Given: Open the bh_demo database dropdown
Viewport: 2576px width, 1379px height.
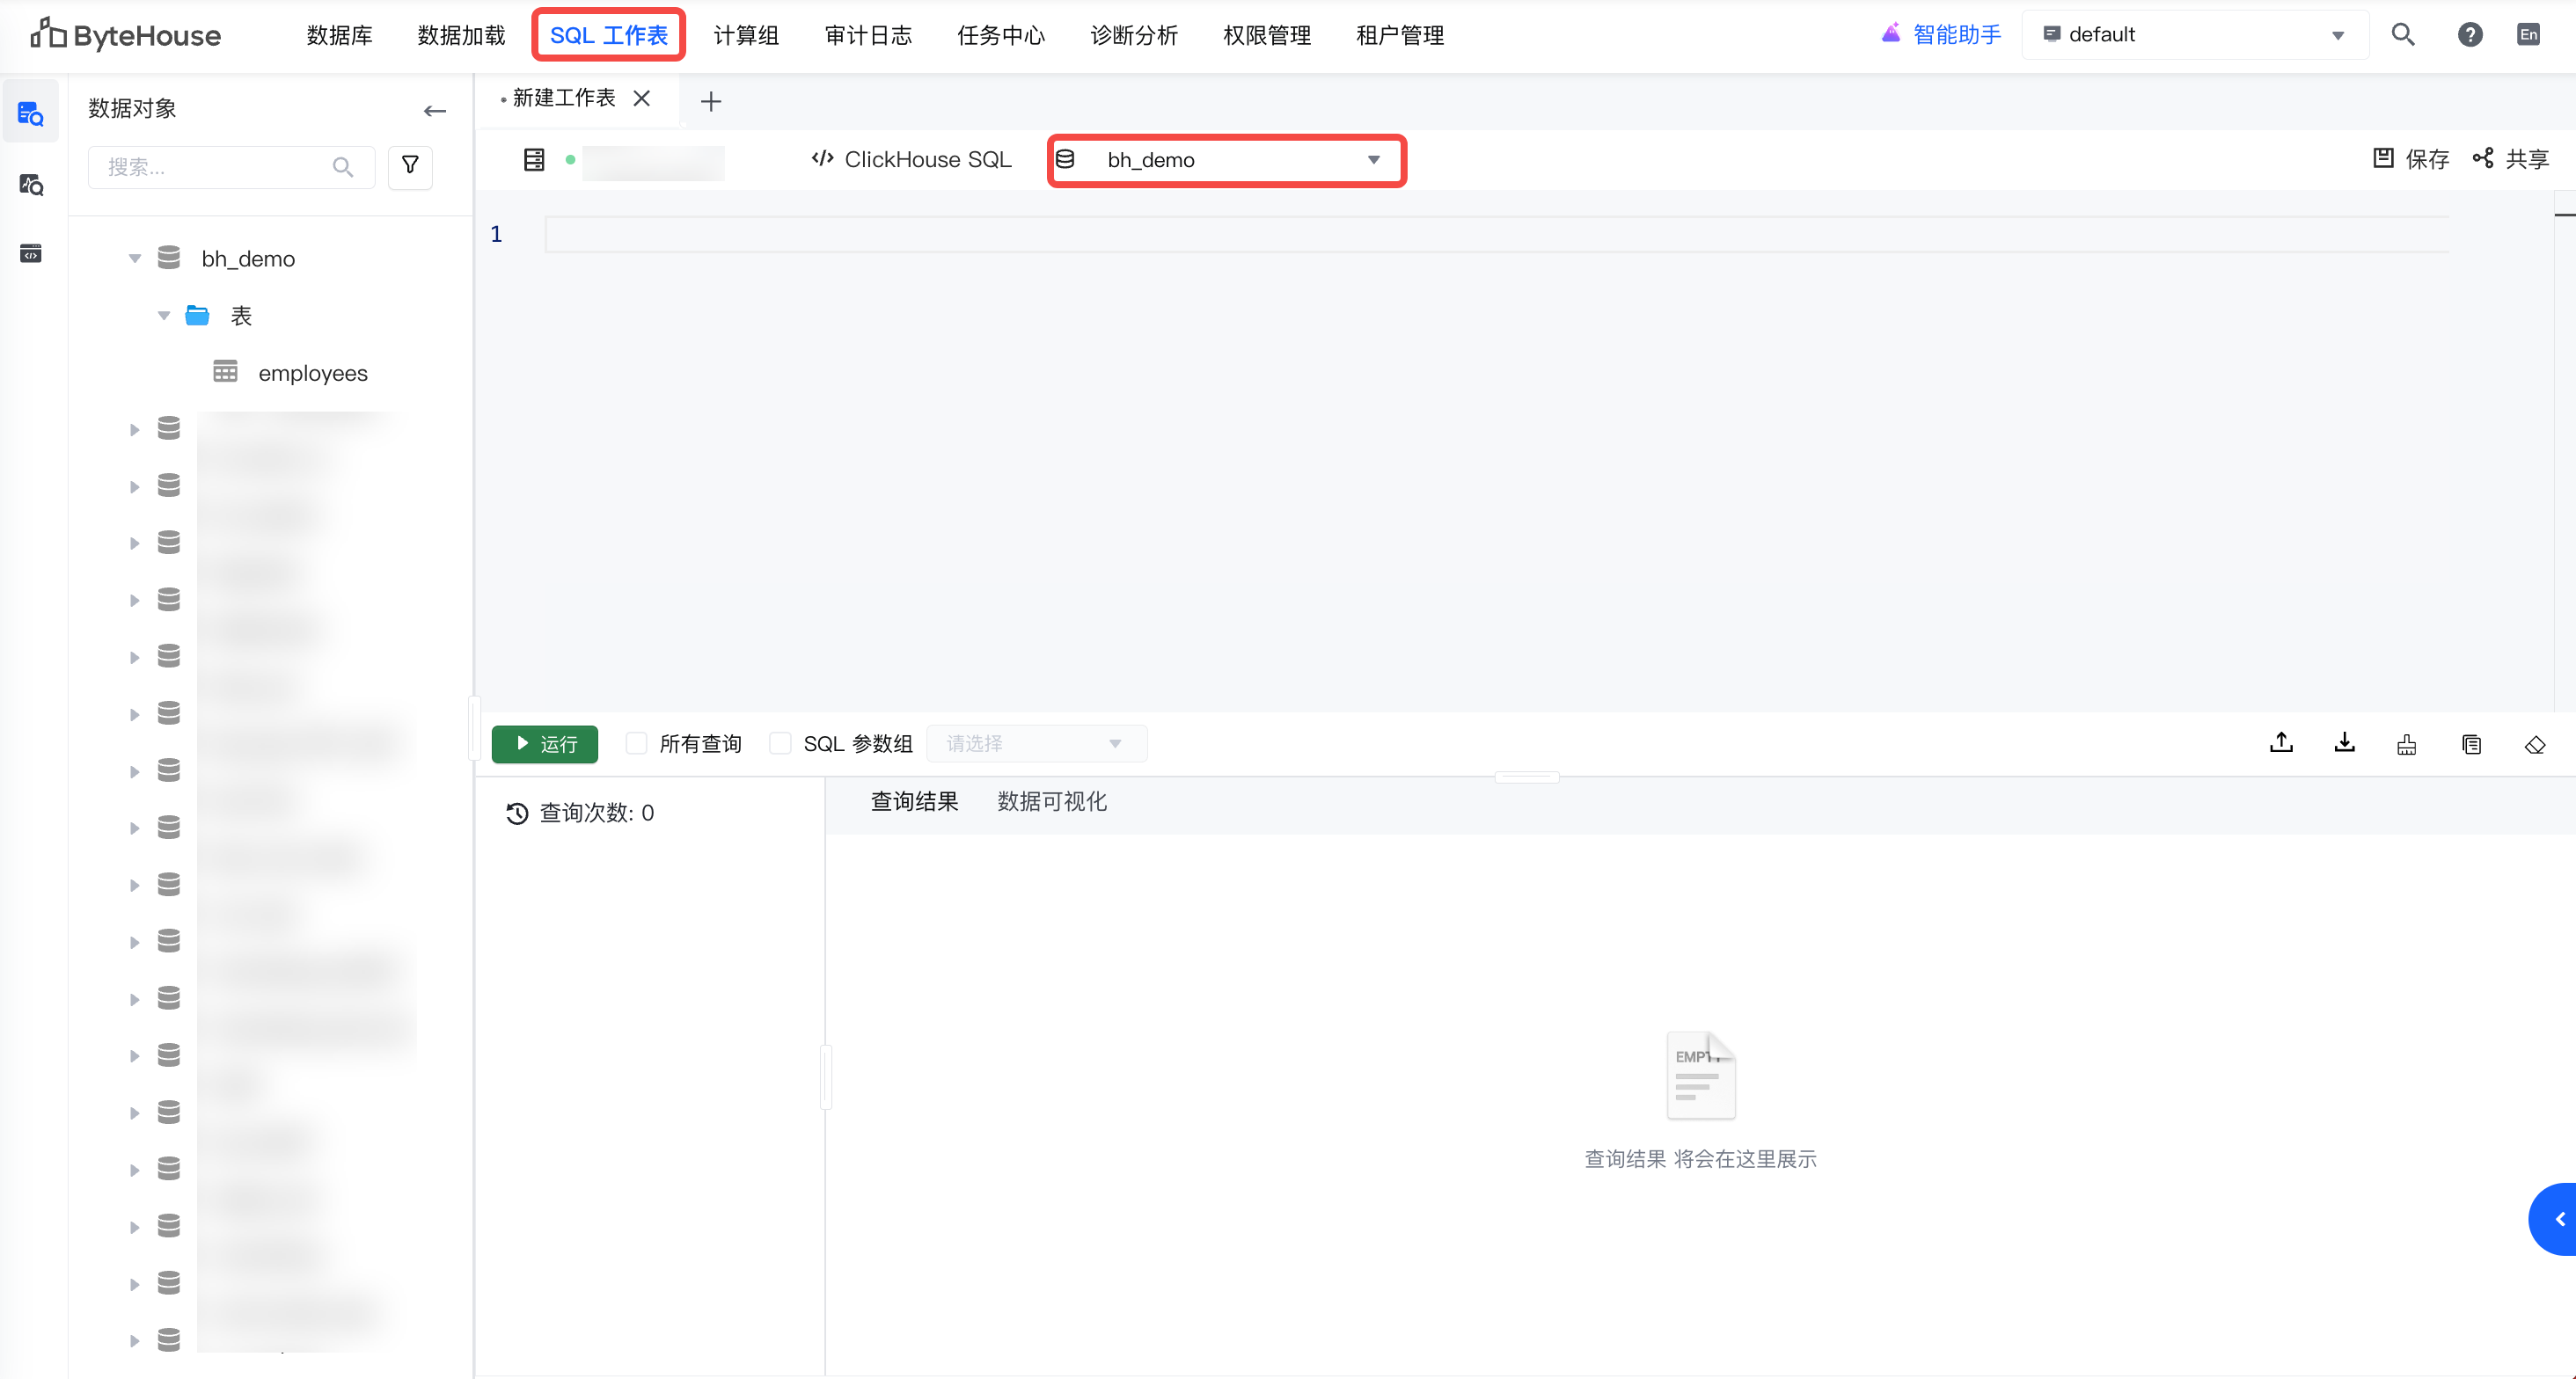Looking at the screenshot, I should click(1226, 160).
